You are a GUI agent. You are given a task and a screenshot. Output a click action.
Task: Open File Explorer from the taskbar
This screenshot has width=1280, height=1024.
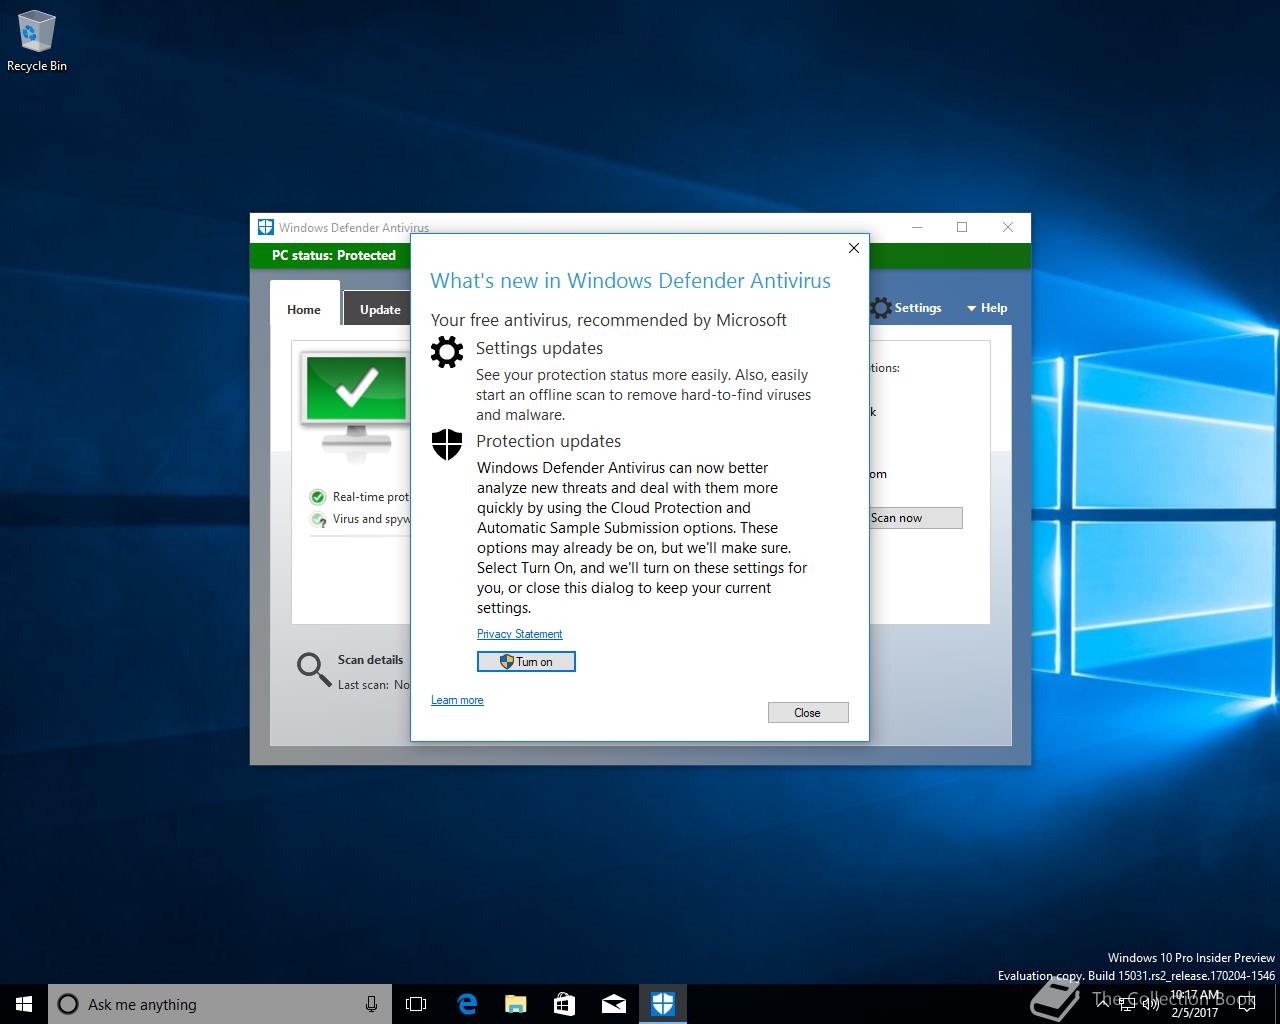[516, 1004]
